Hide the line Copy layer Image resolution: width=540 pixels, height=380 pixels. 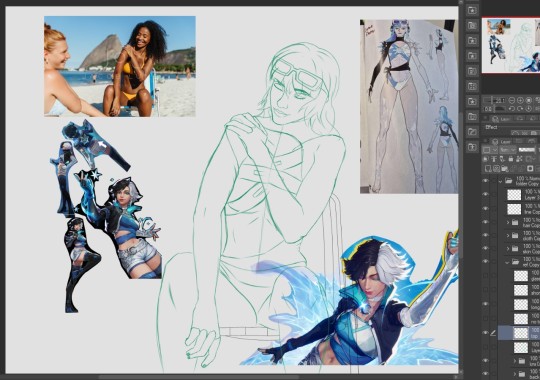click(x=486, y=208)
